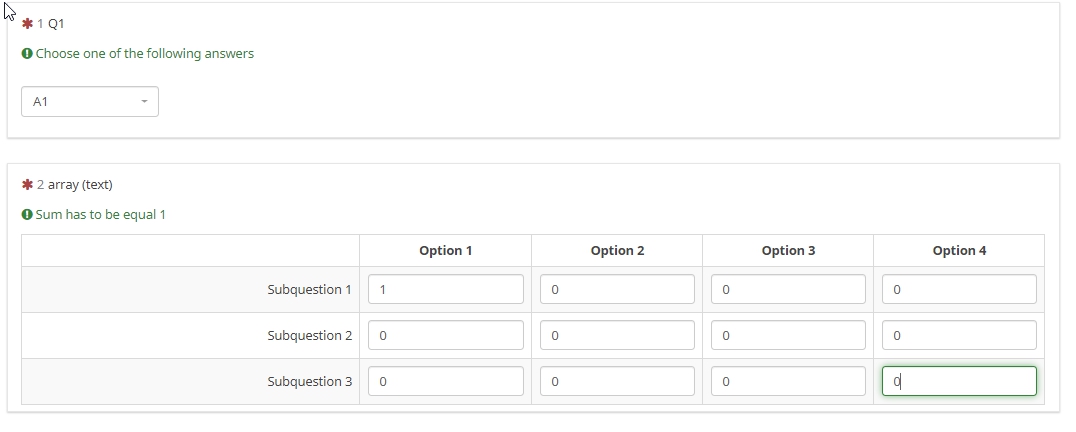1076x432 pixels.
Task: Click the 'Option 4' column header
Action: pos(959,251)
